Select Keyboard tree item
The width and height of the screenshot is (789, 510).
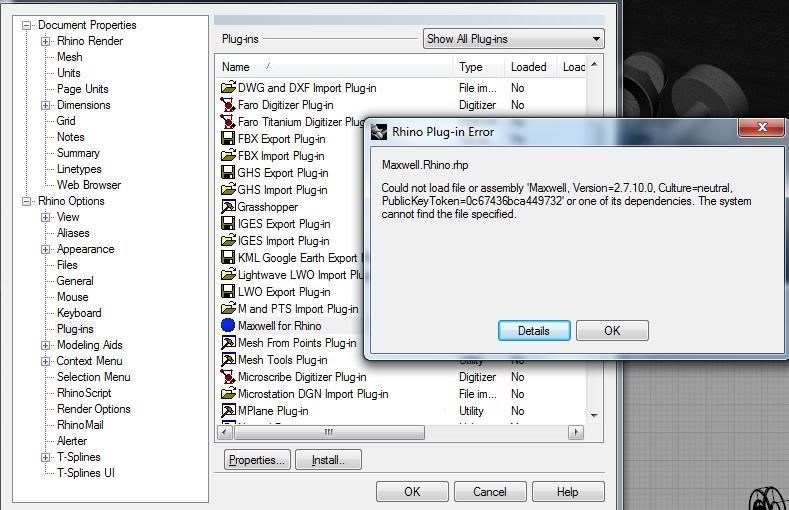79,313
